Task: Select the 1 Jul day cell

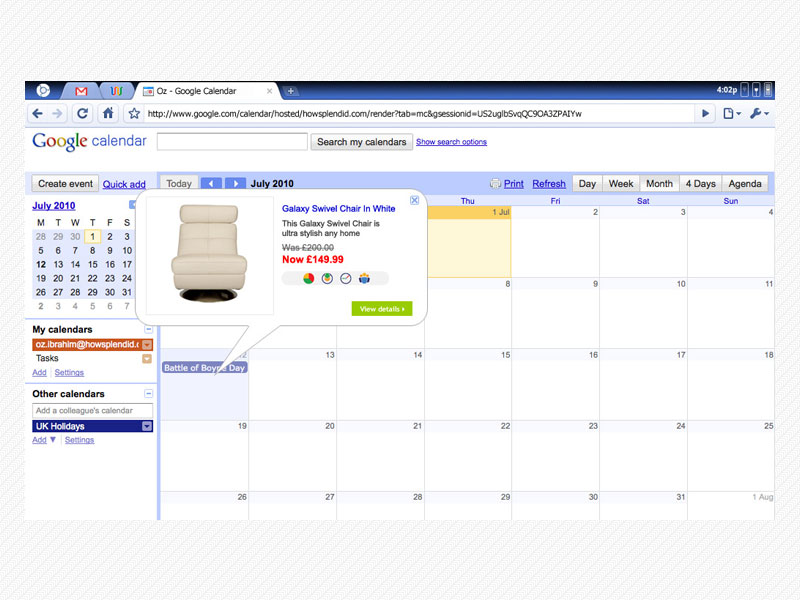Action: [x=468, y=242]
